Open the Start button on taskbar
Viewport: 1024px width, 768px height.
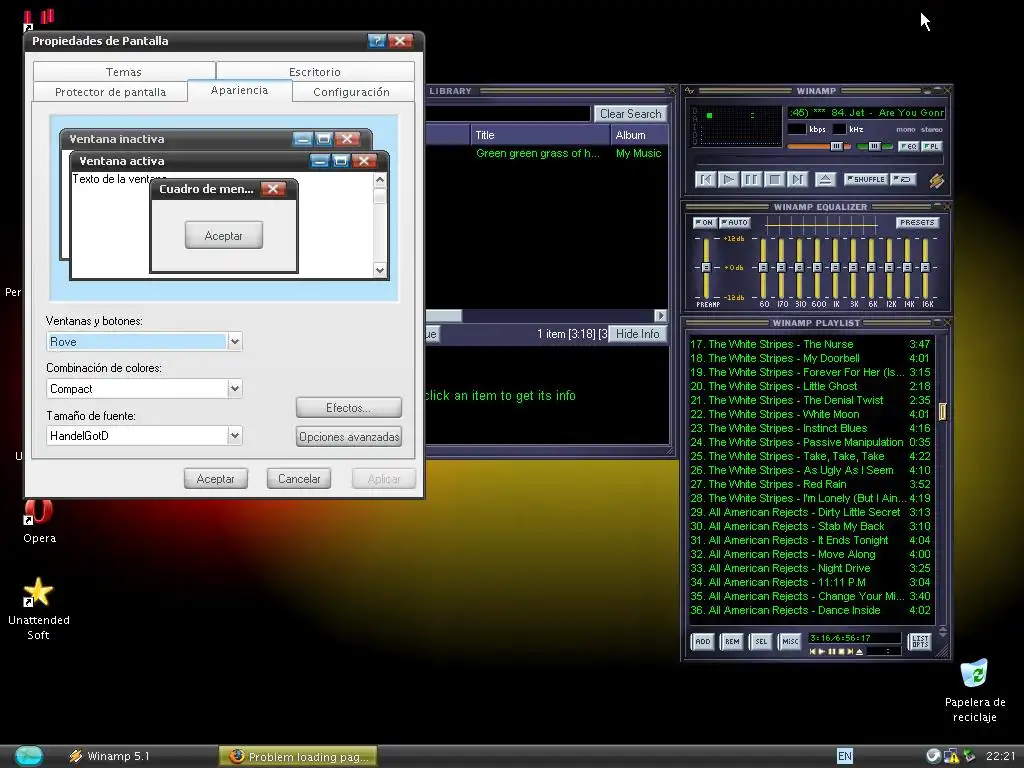pos(28,756)
